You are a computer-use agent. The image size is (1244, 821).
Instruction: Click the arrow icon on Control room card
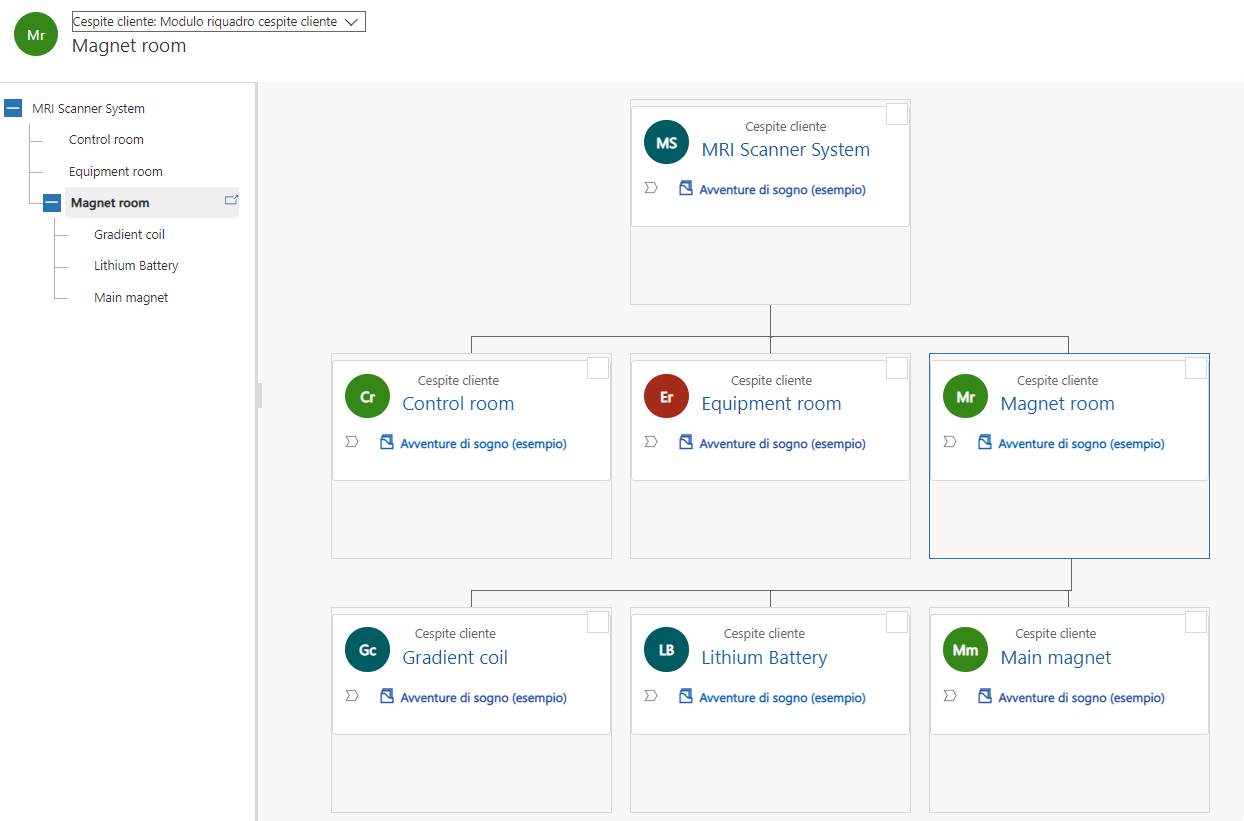352,442
